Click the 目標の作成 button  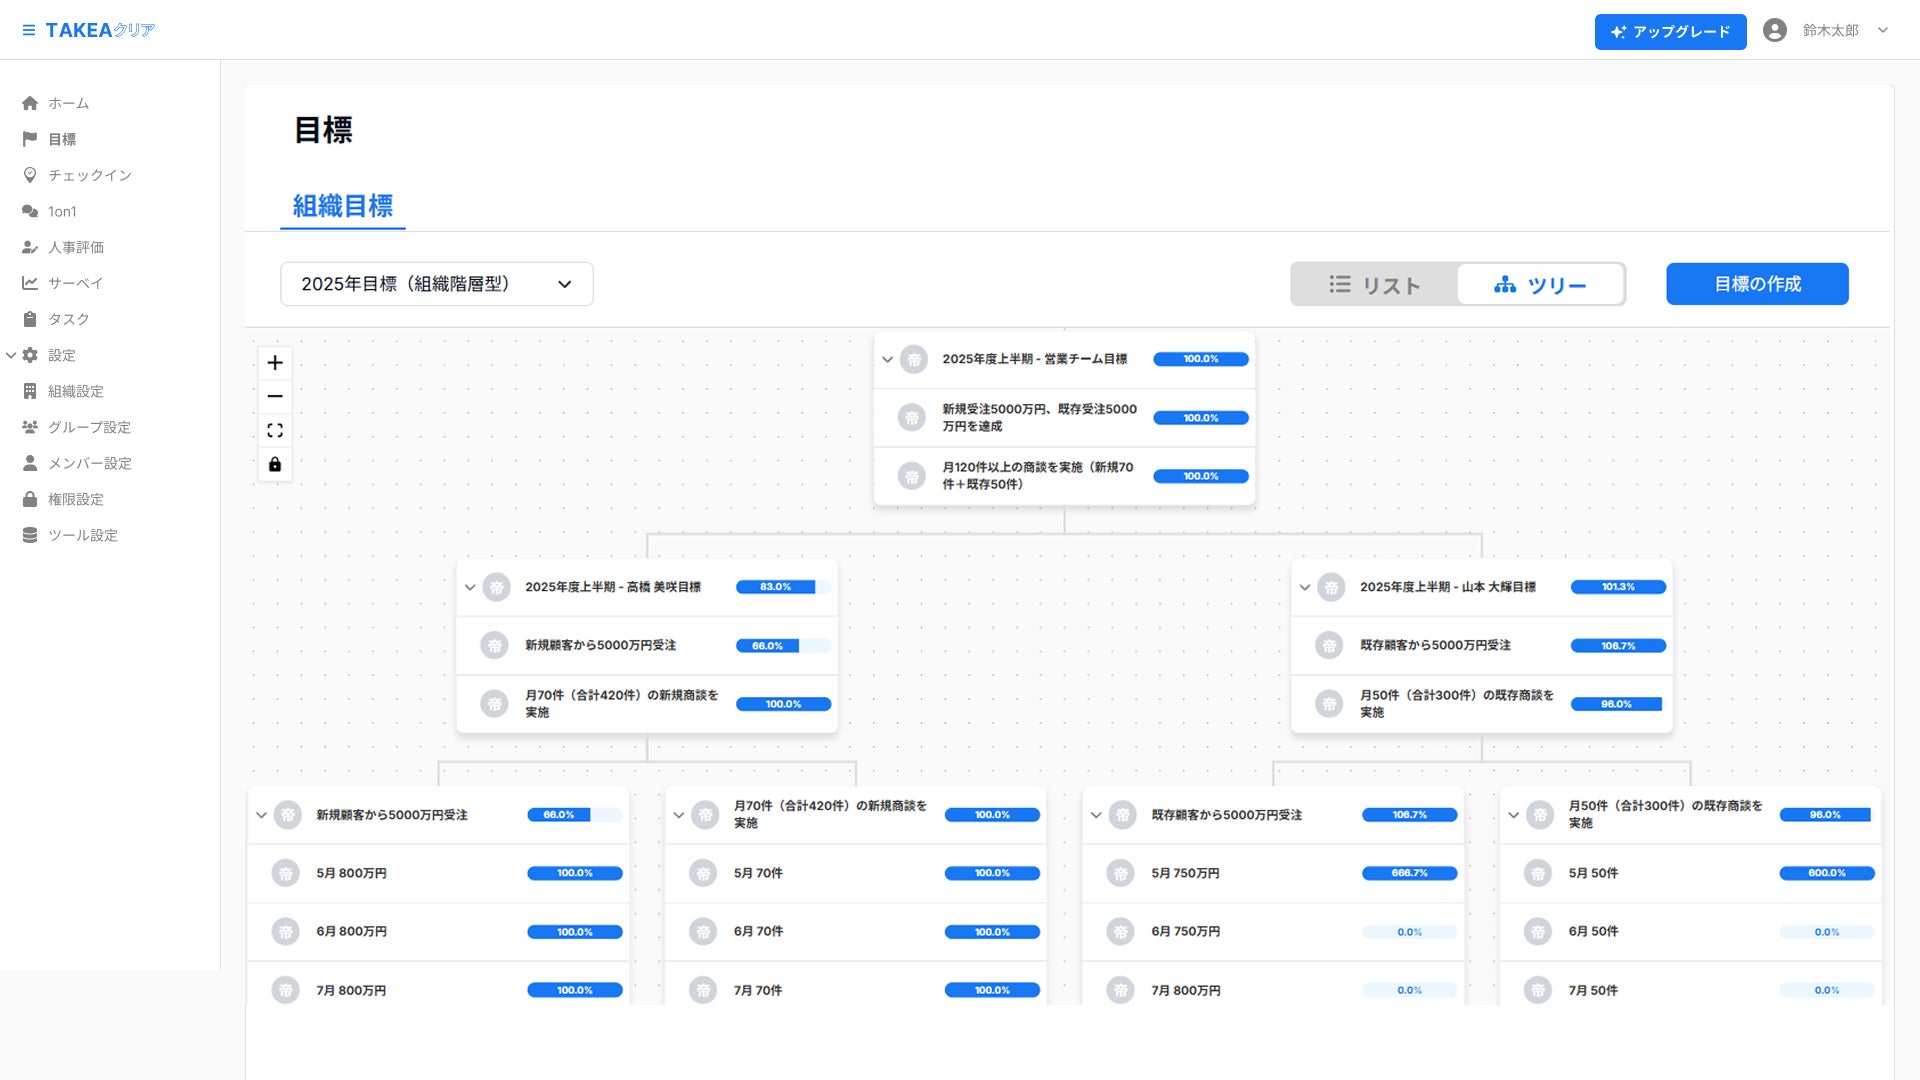point(1756,284)
